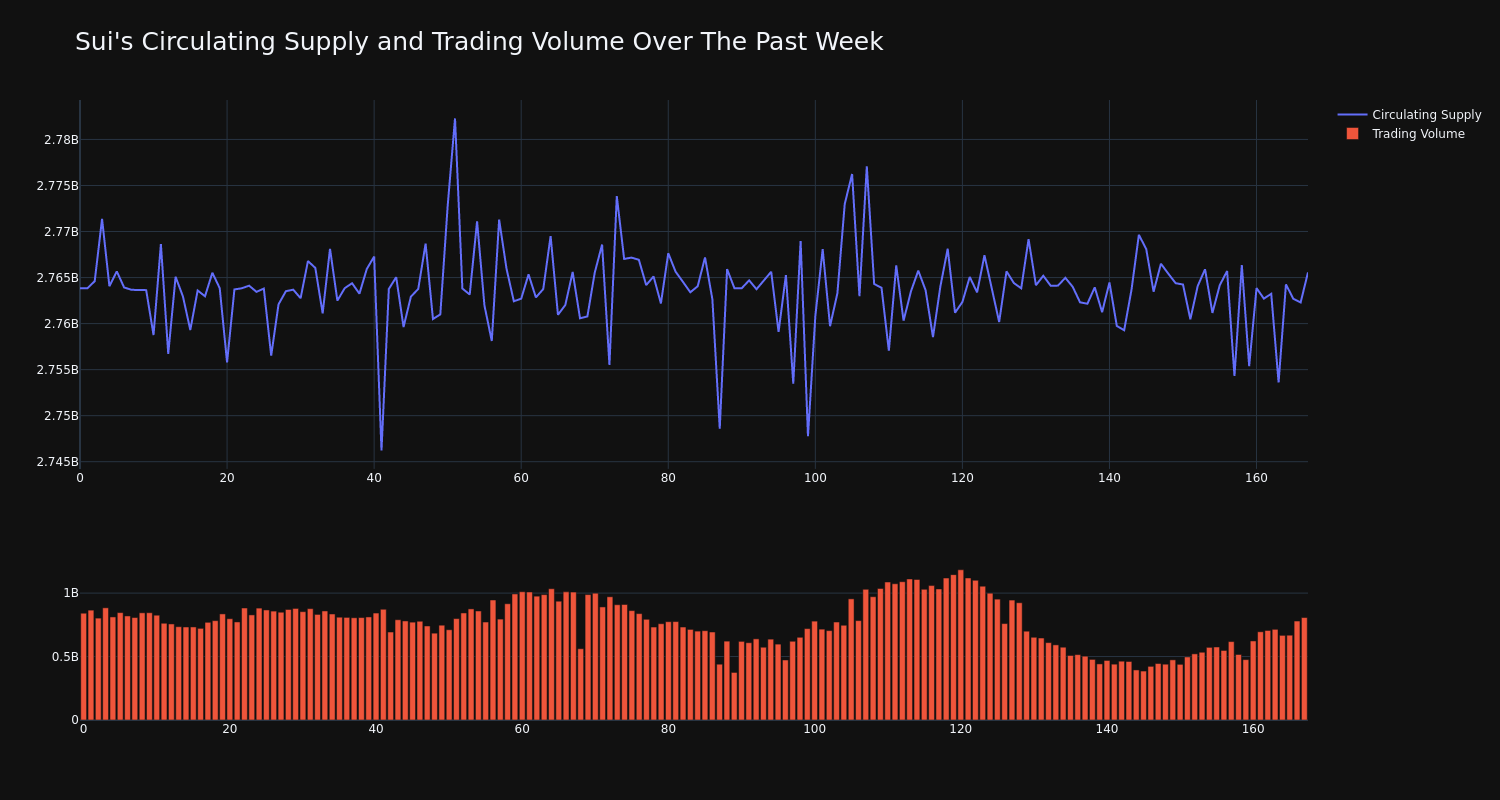Click x-axis label 20 on supply chart
Image resolution: width=1500 pixels, height=800 pixels.
point(227,478)
